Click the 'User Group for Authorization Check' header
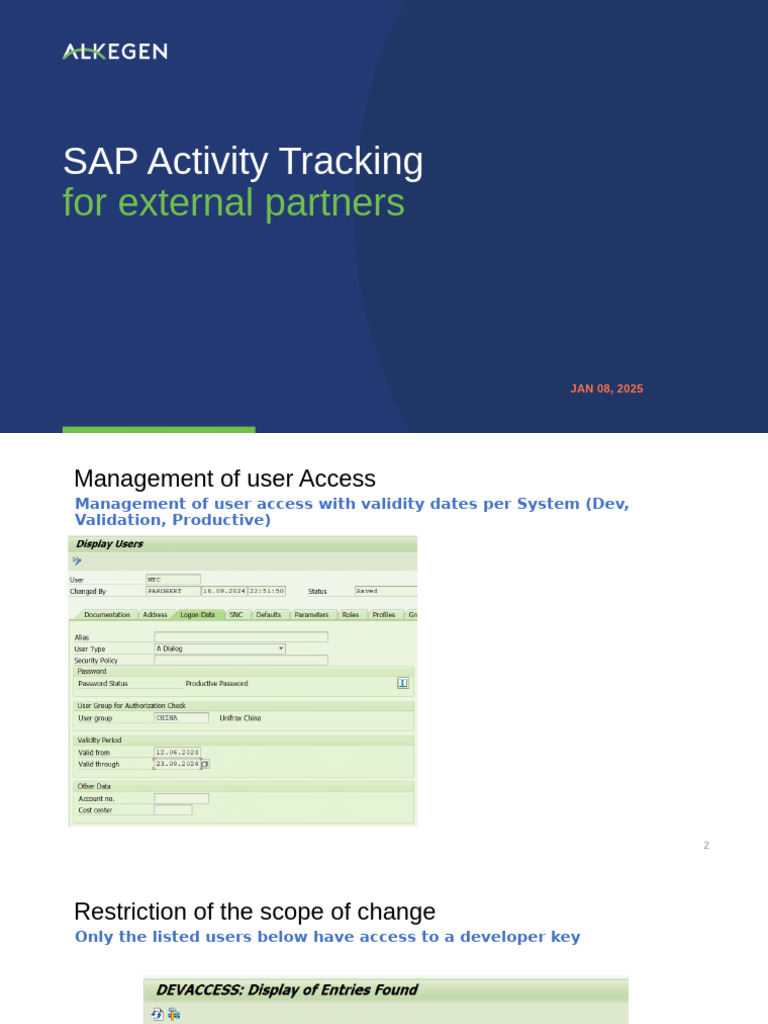The width and height of the screenshot is (768, 1024). 131,706
